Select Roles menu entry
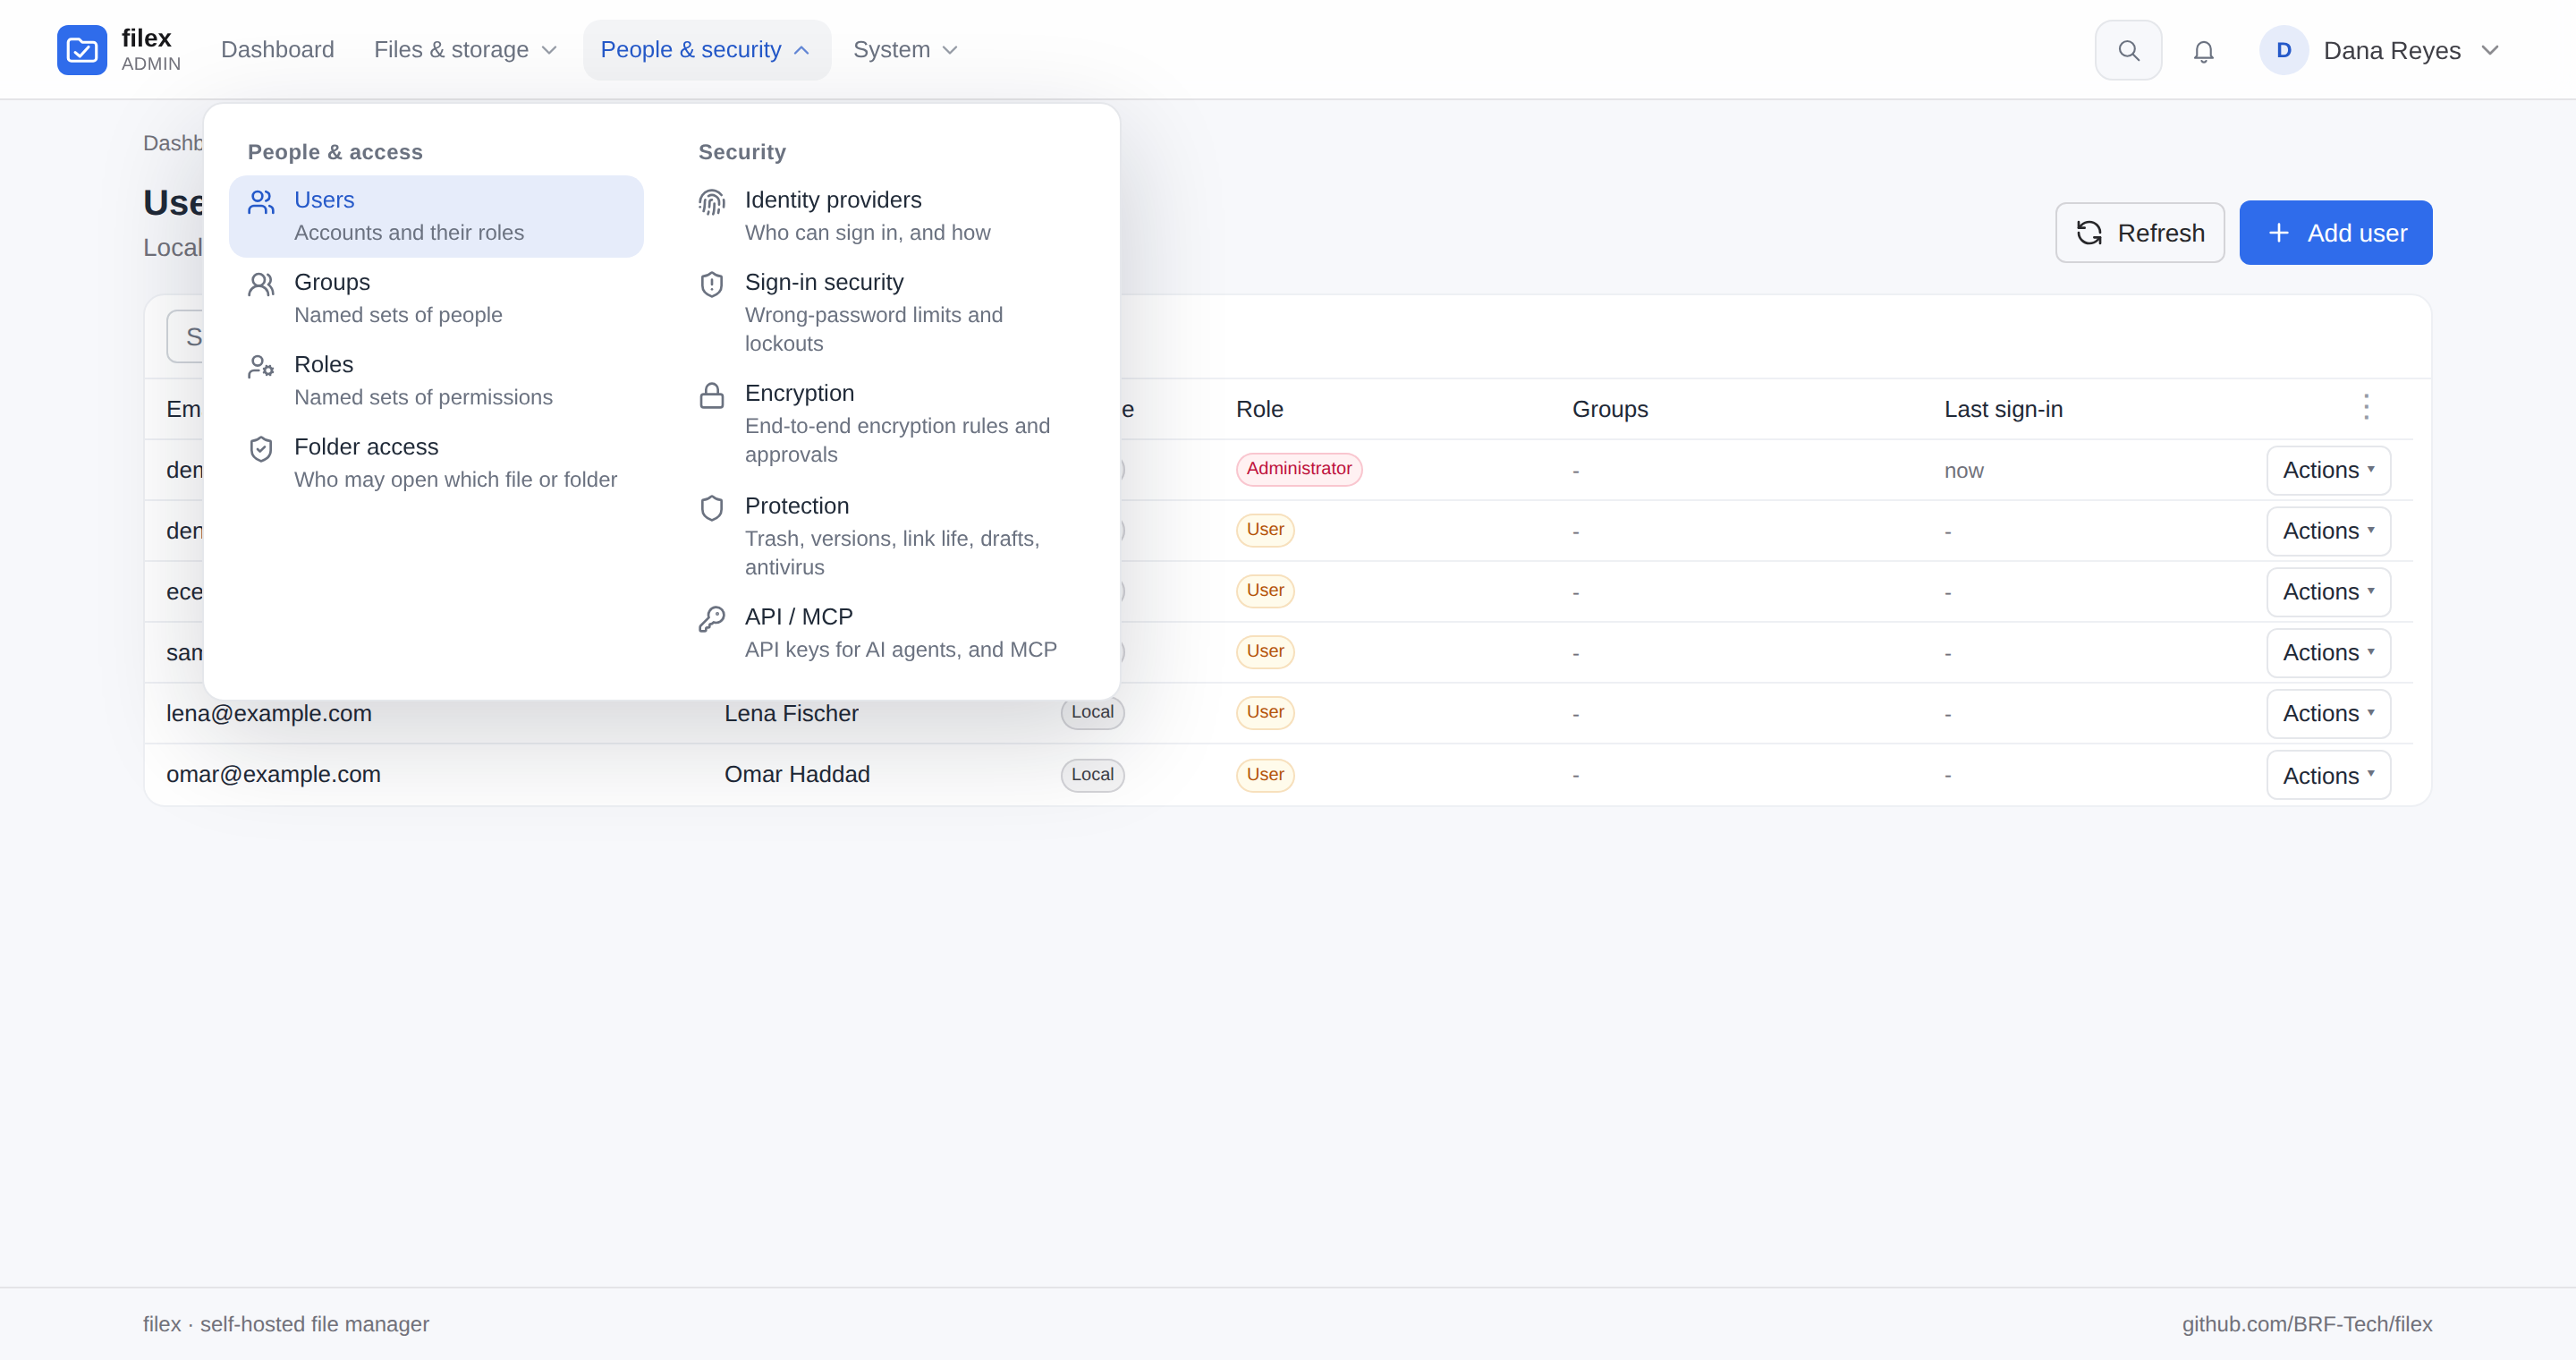This screenshot has width=2576, height=1360. coord(436,380)
